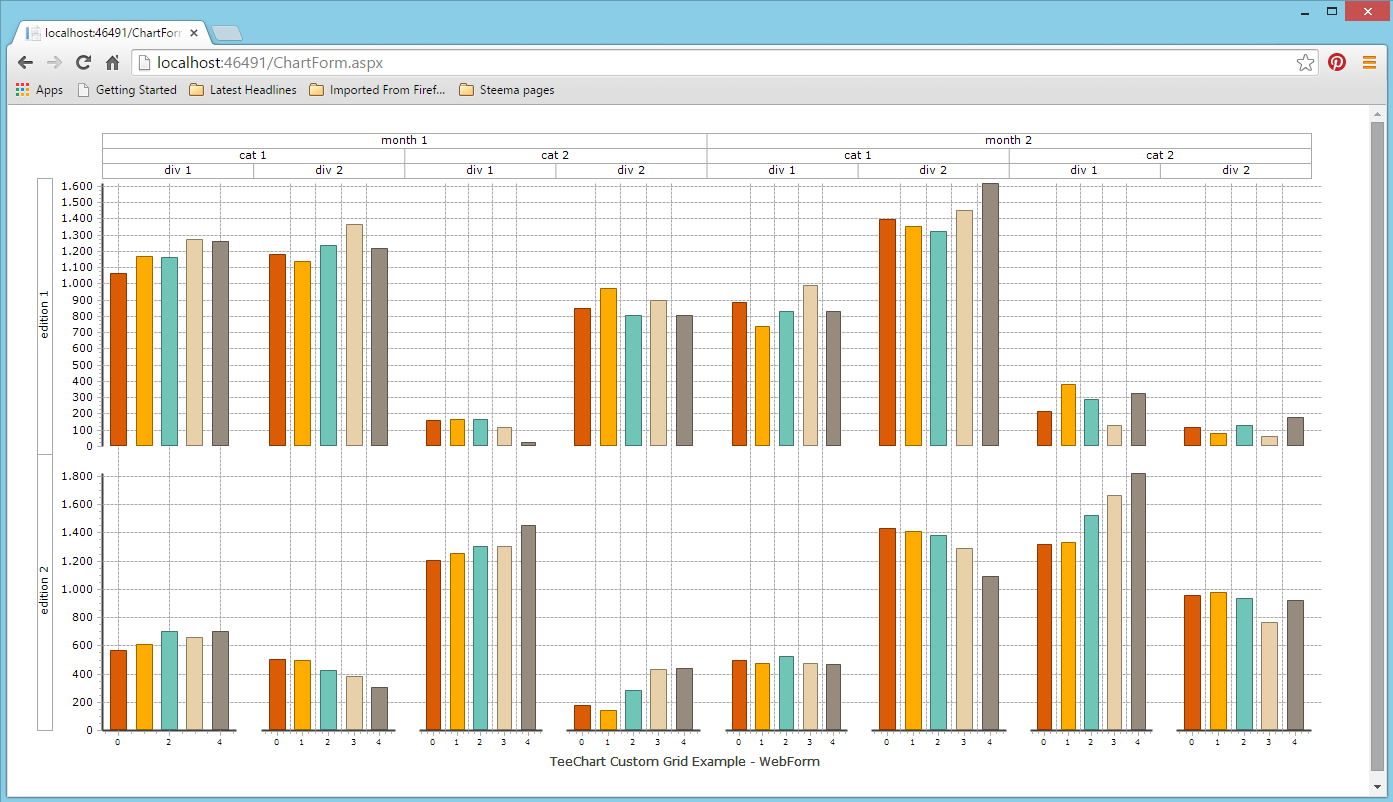Open a new browser tab
1393x802 pixels.
[x=227, y=33]
